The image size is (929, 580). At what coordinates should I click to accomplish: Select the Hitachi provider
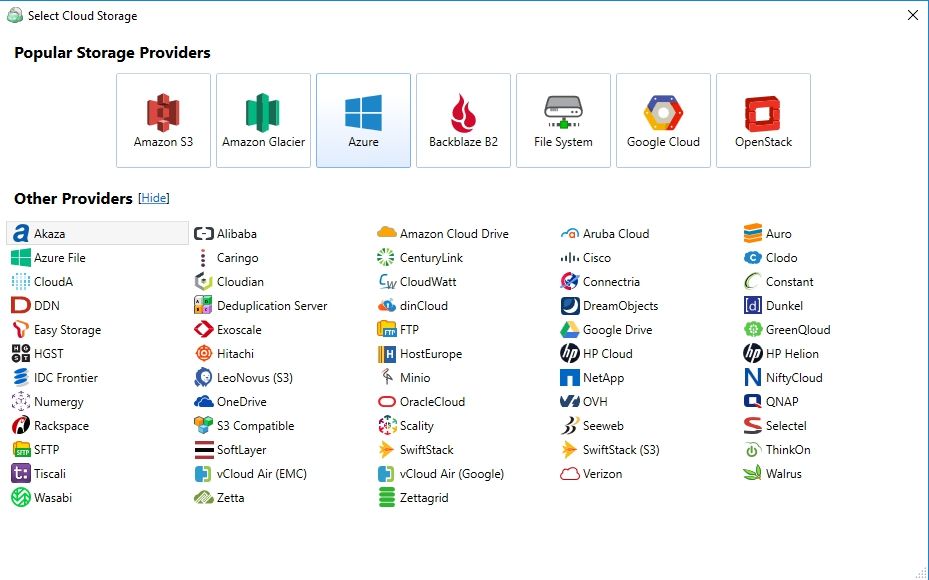pyautogui.click(x=224, y=354)
